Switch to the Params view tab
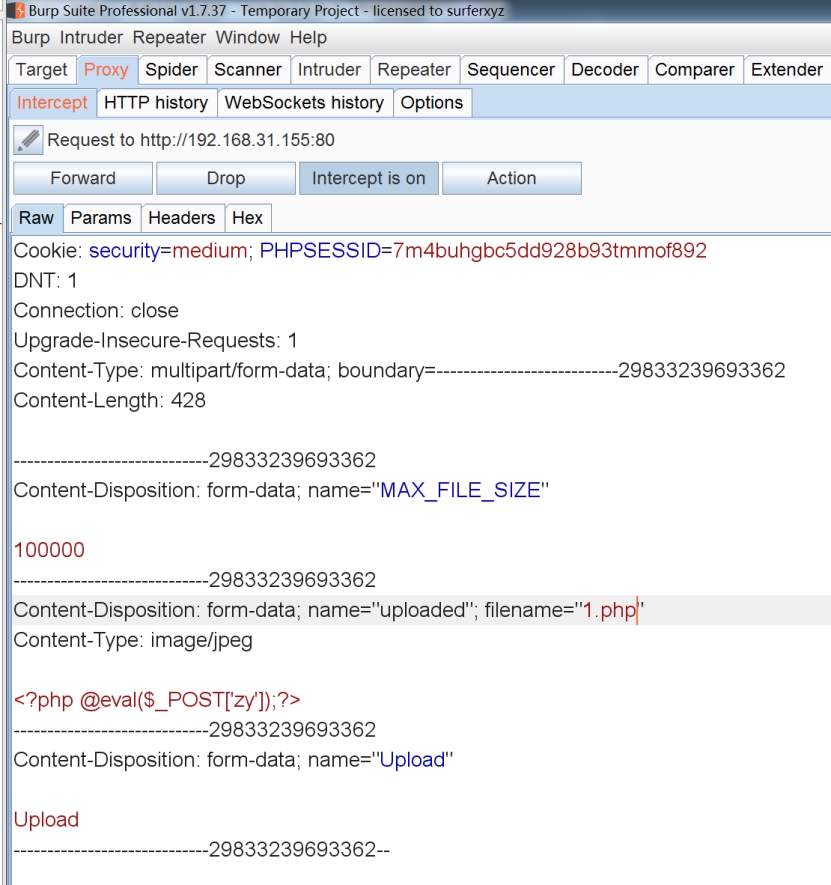Viewport: 831px width, 885px height. tap(101, 218)
